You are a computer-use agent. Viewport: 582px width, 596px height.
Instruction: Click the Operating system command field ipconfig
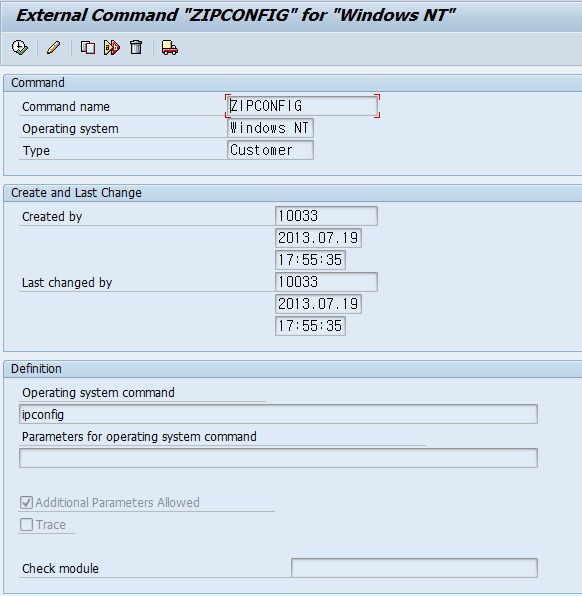(x=278, y=414)
